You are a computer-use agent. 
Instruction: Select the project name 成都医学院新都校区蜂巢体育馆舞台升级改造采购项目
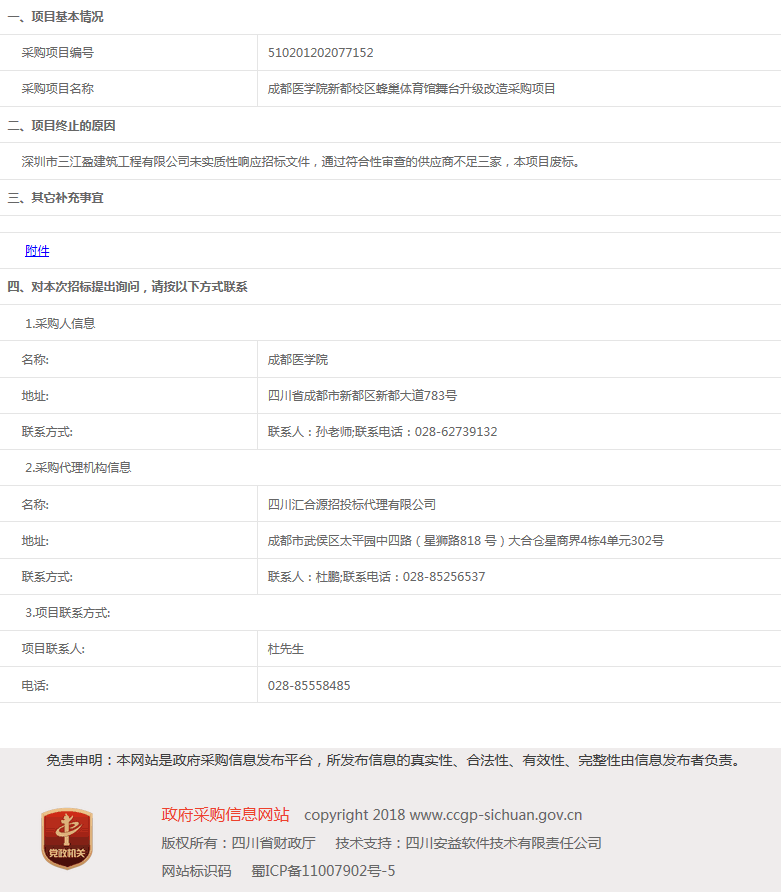pyautogui.click(x=411, y=89)
